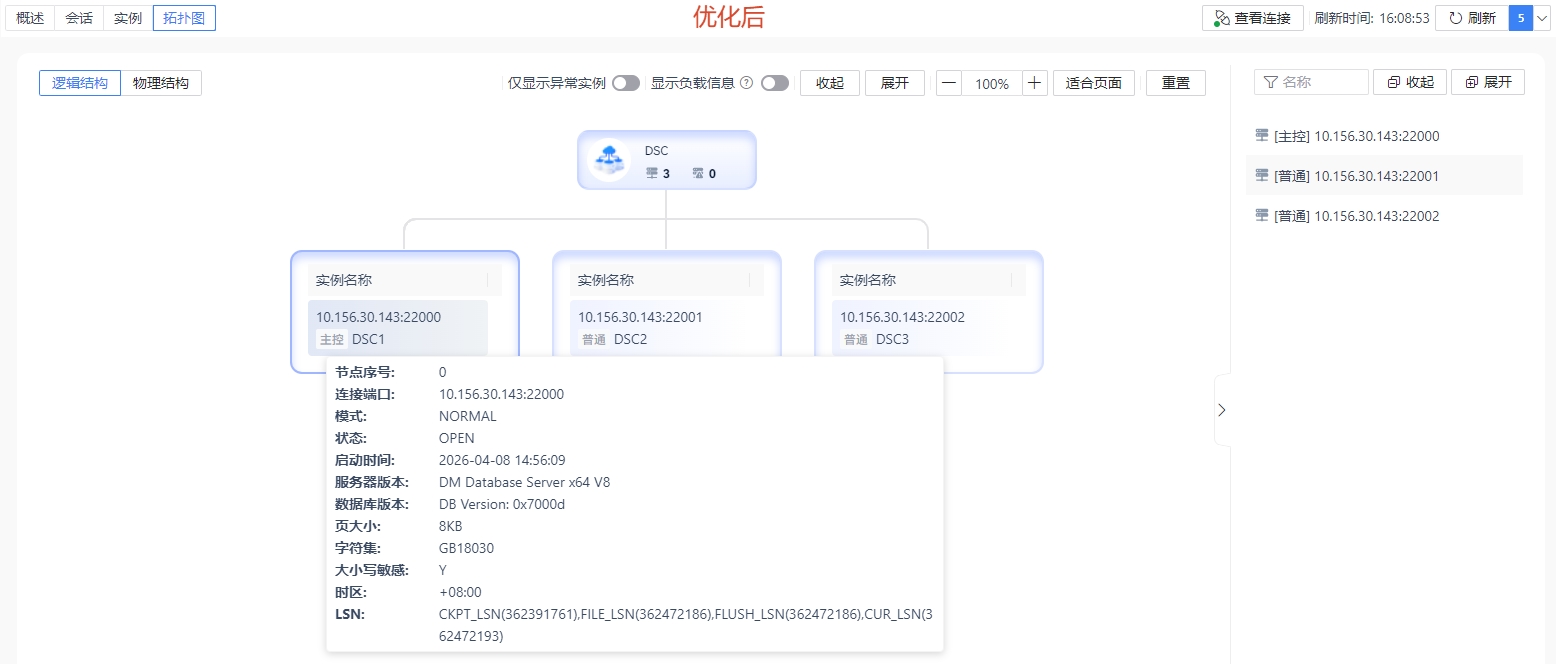Click the DSC cluster cloud icon
The image size is (1556, 664).
(608, 159)
